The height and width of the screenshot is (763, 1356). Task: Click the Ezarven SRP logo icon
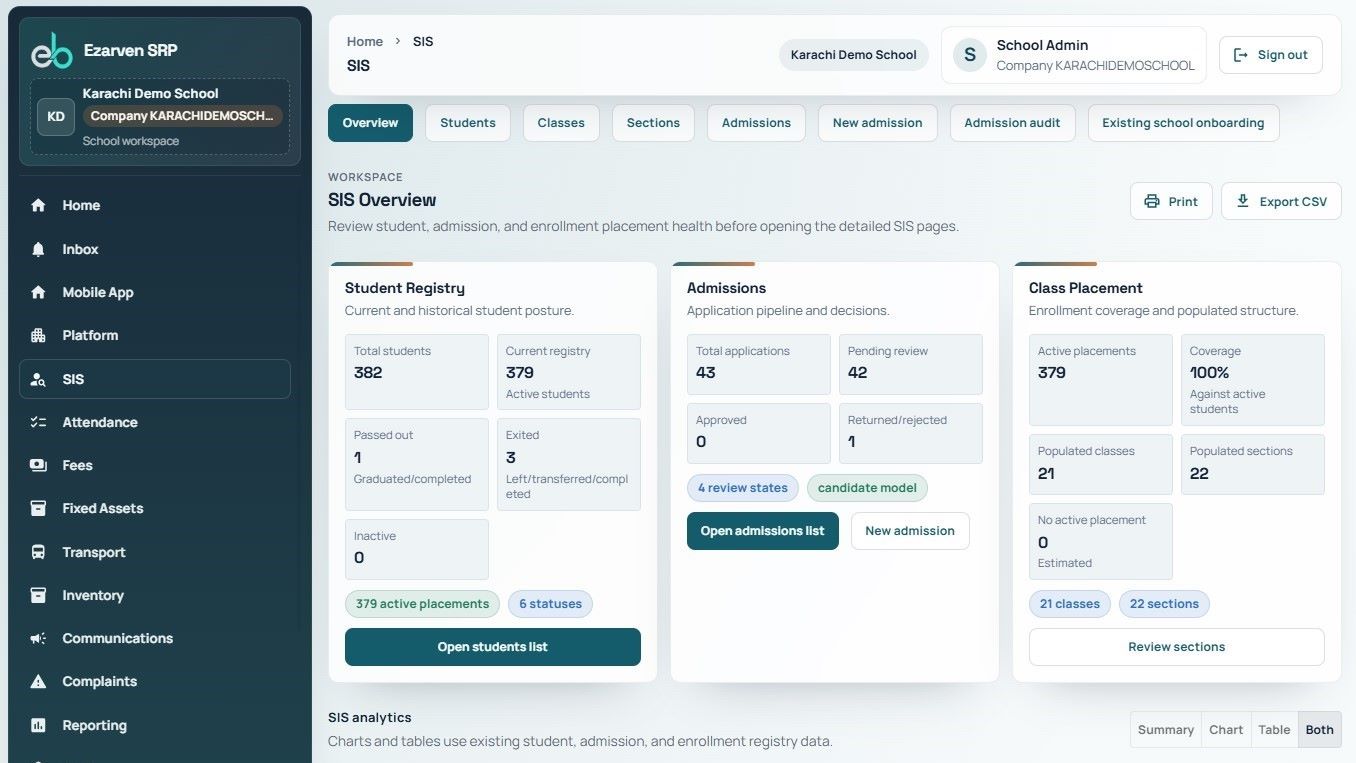tap(52, 50)
